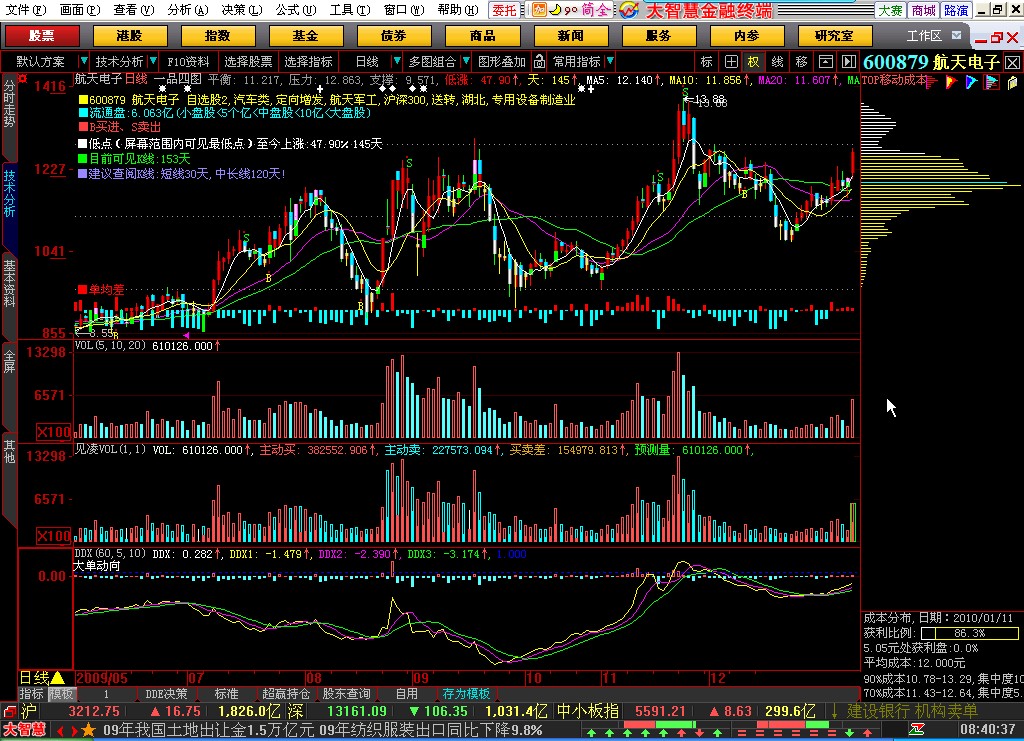
Task: Toggle the 权 rights-adjustment button
Action: [x=754, y=61]
